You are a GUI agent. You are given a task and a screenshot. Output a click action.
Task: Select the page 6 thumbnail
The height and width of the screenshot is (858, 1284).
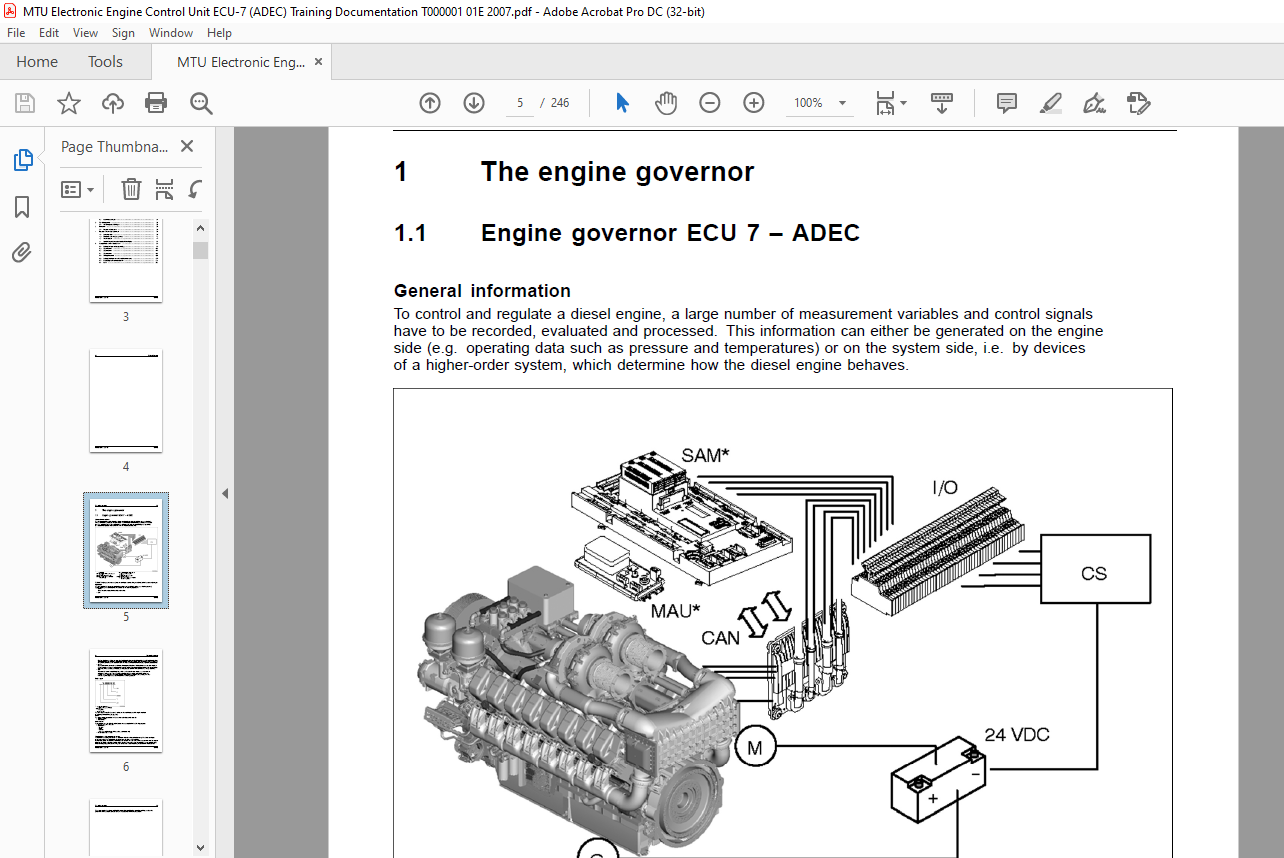pos(126,700)
